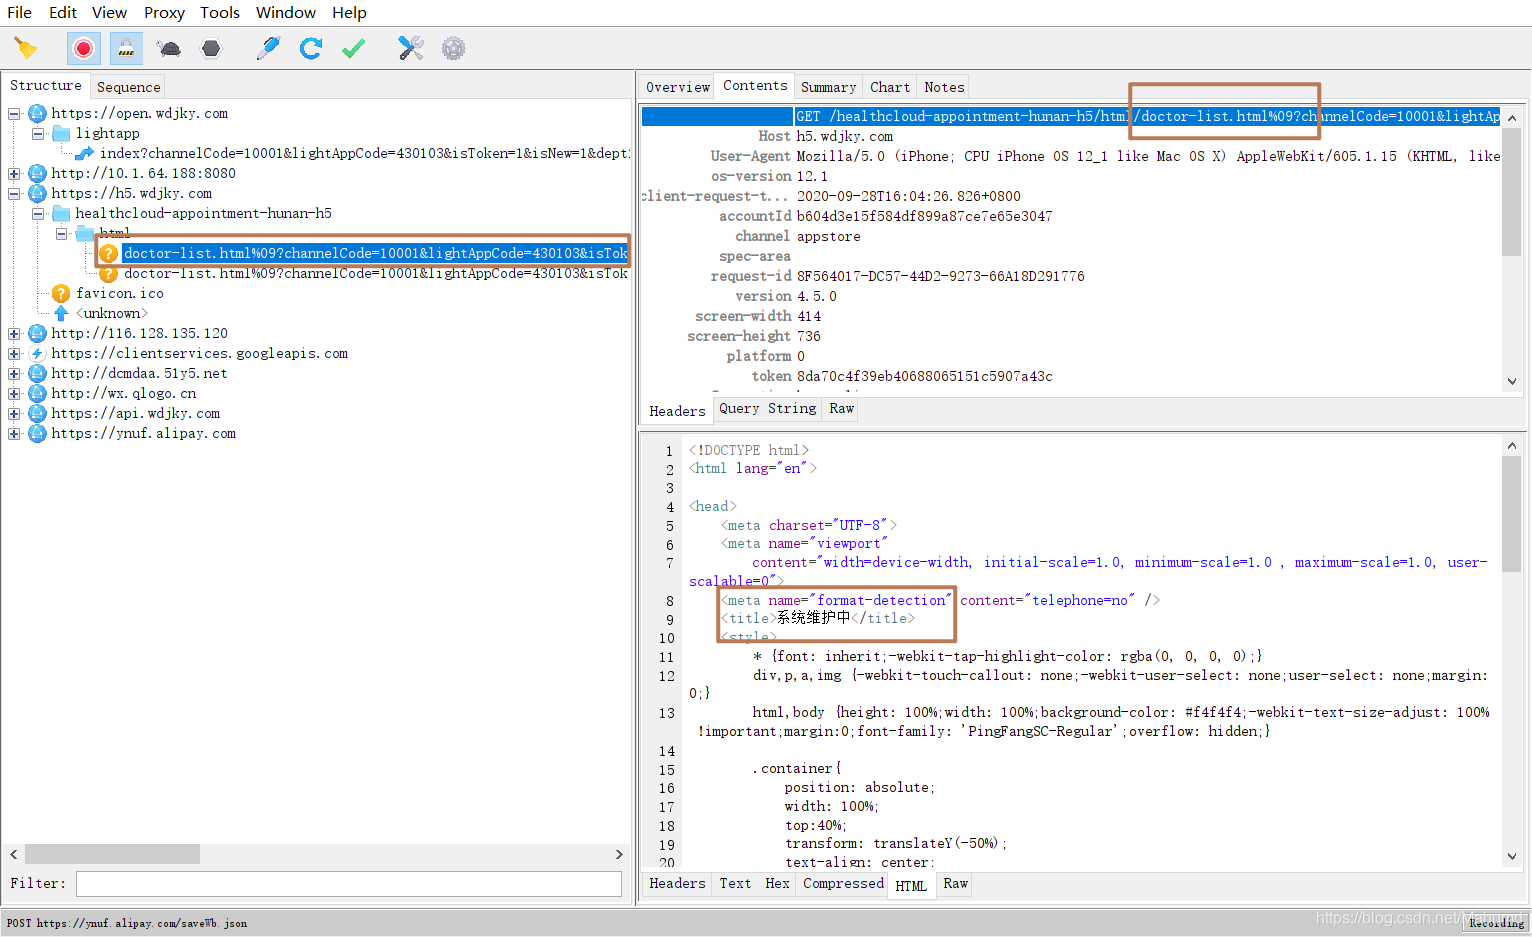This screenshot has width=1532, height=937.
Task: Expand the https://clientservices.googleapis.com node
Action: [x=14, y=353]
